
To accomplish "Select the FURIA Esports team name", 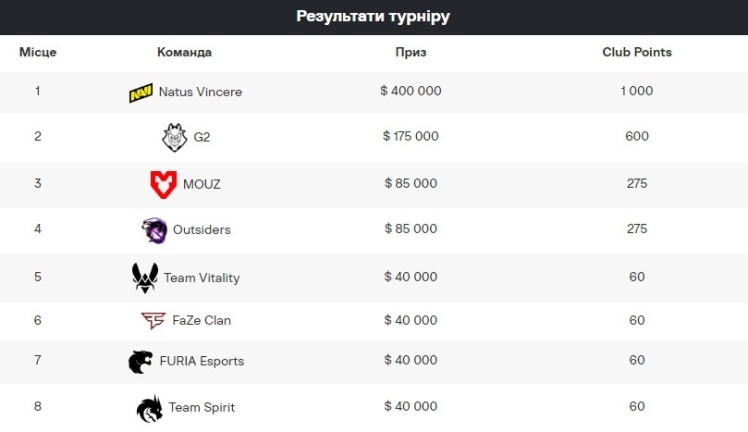I will [201, 361].
